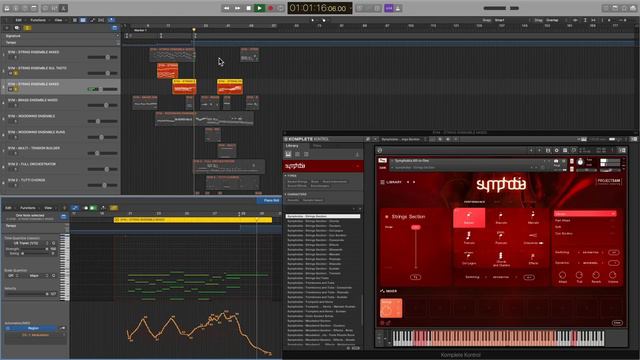Toggle the purple count-in button
640x360 pixels.
(389, 8)
